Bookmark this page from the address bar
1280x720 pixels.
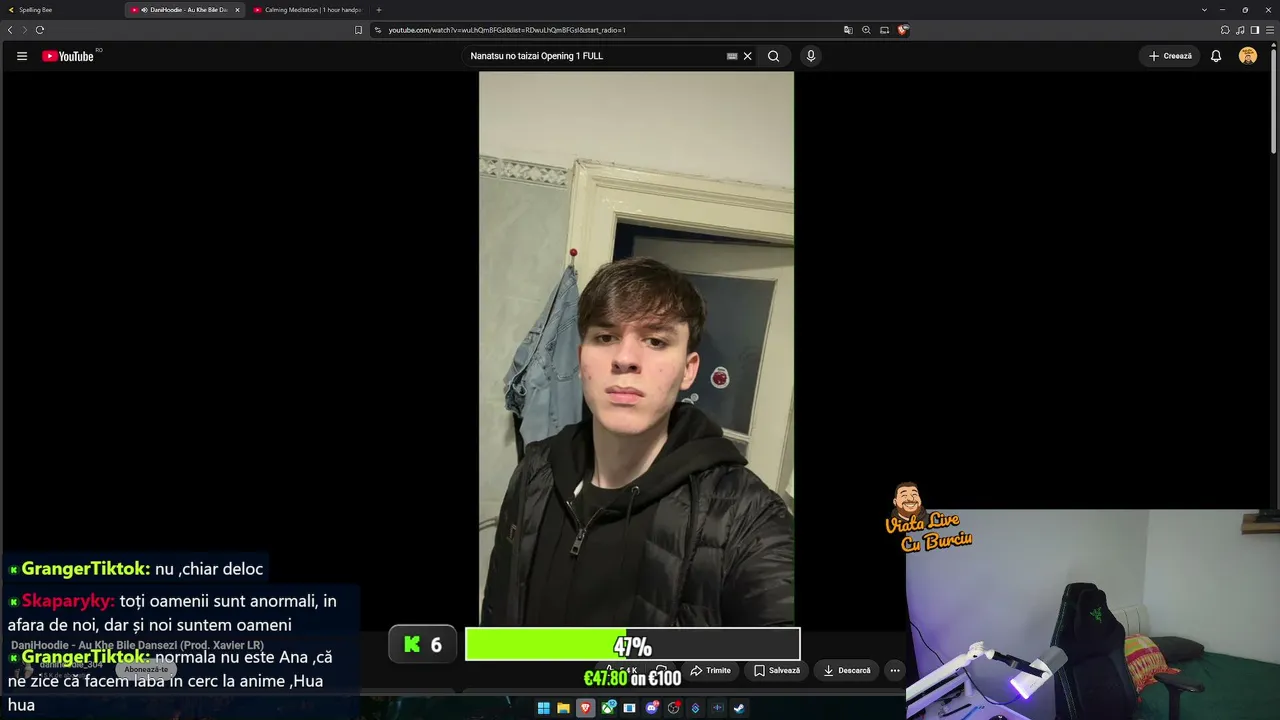pyautogui.click(x=359, y=30)
